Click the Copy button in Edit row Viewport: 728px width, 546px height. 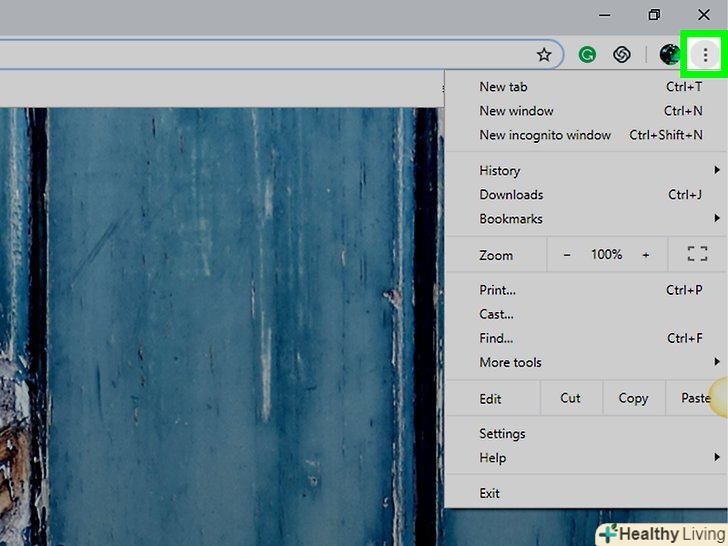click(633, 398)
